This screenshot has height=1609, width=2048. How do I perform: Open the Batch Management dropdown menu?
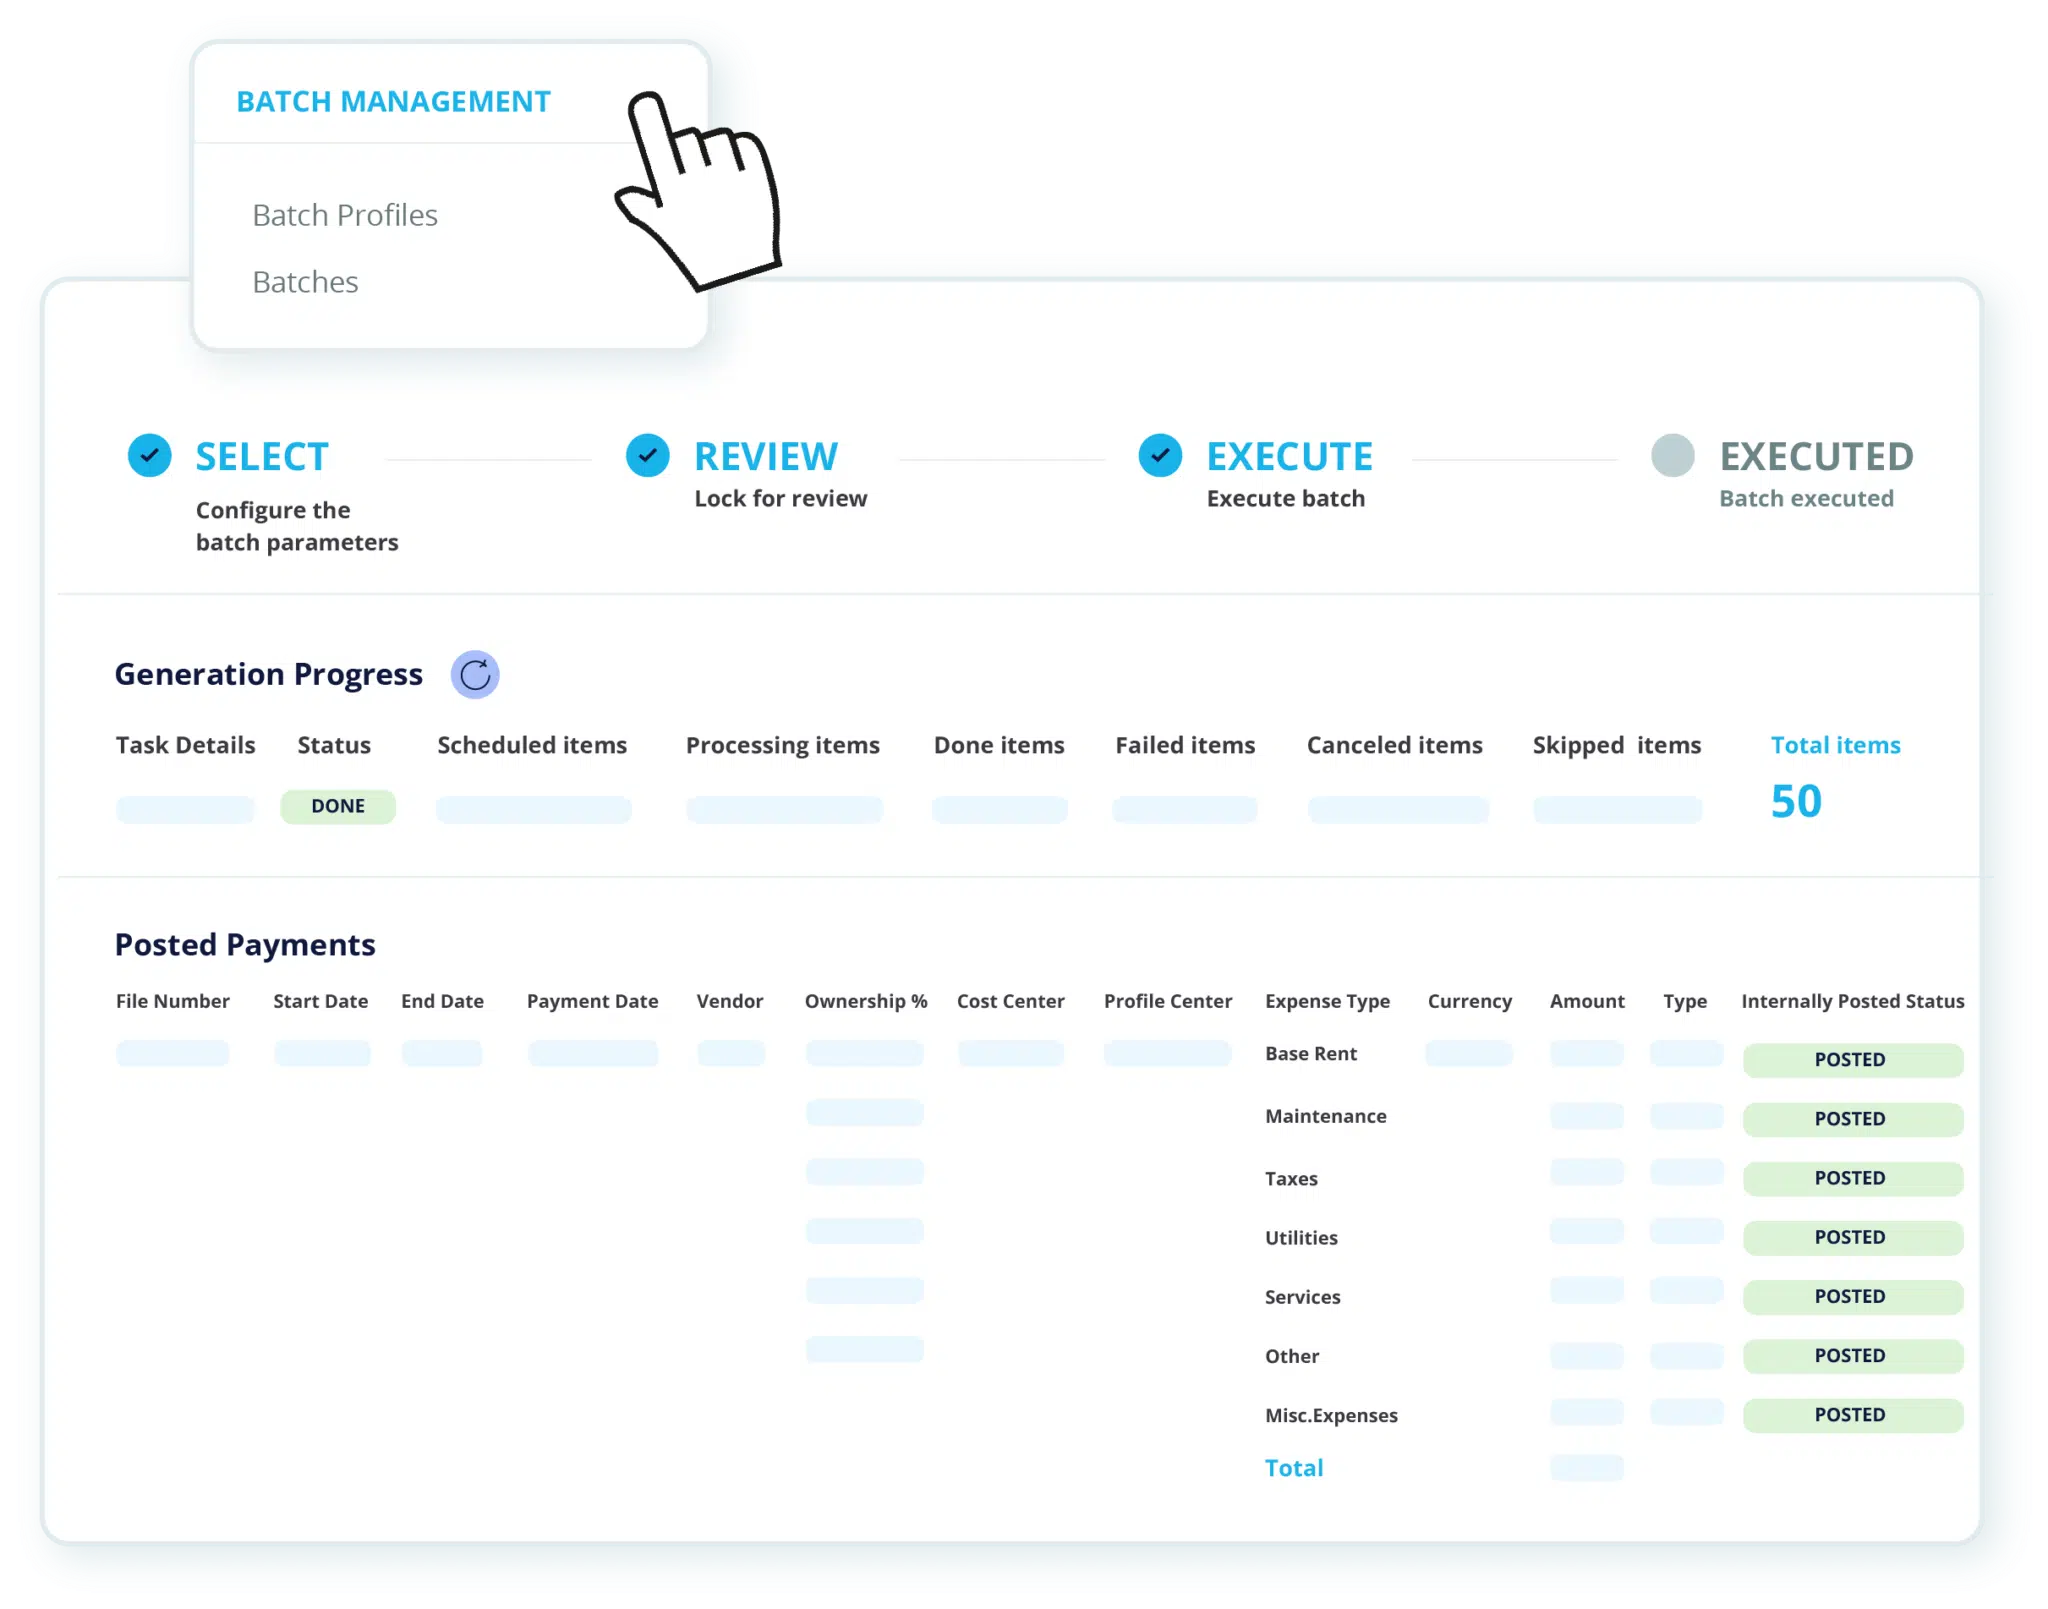[394, 100]
